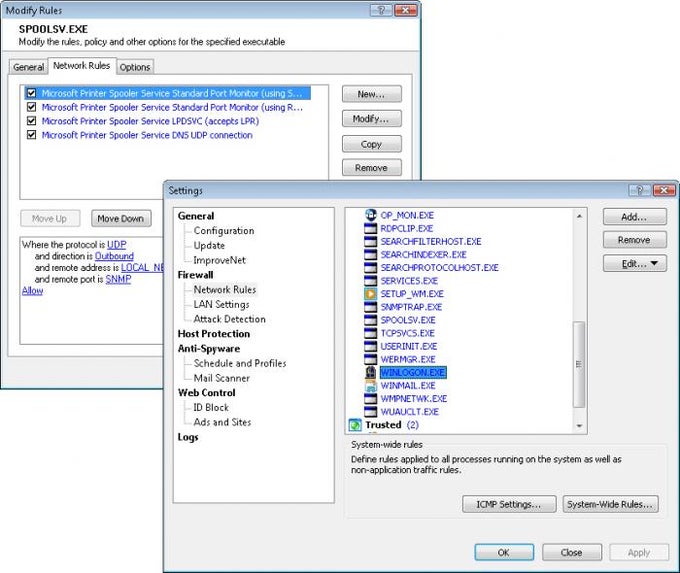
Task: Toggle the LPDSVC (accepts LPR) rule checkbox
Action: [x=31, y=121]
